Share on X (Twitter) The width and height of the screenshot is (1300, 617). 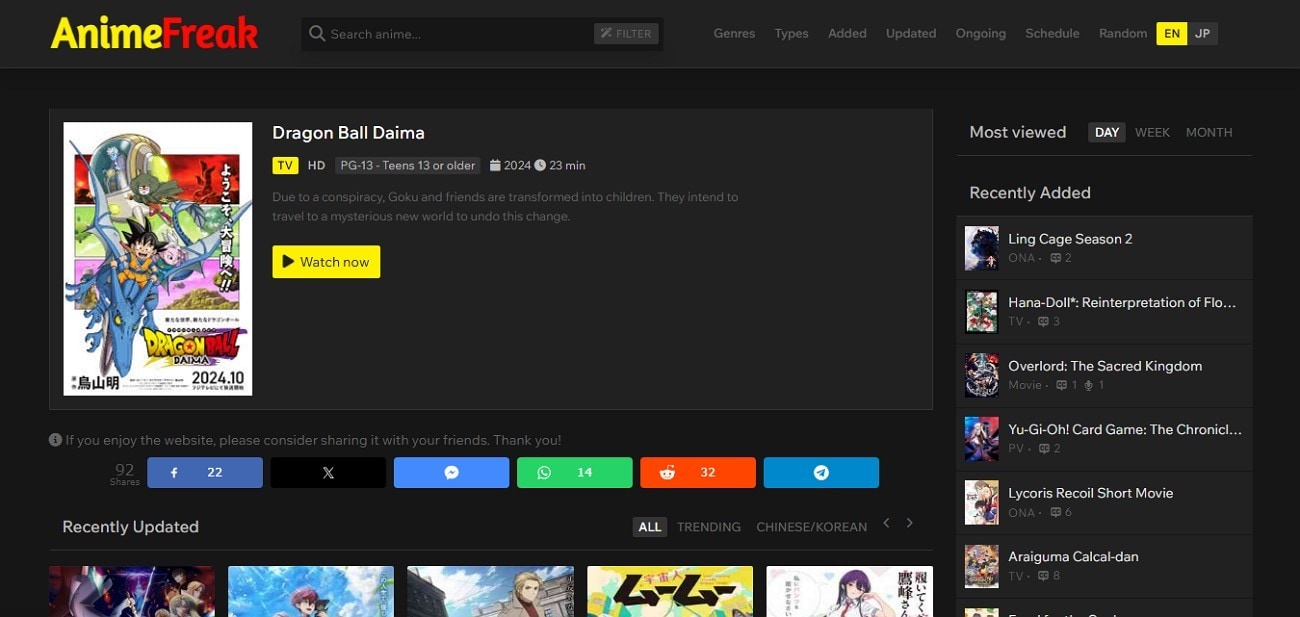(328, 472)
